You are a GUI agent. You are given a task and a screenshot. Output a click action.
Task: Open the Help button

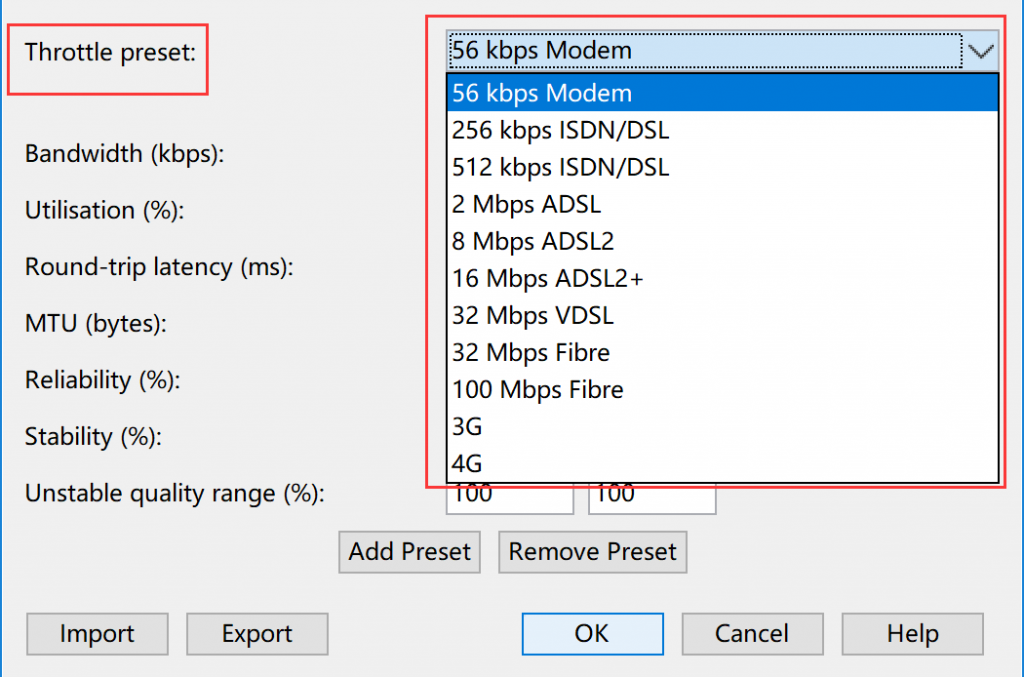[912, 634]
